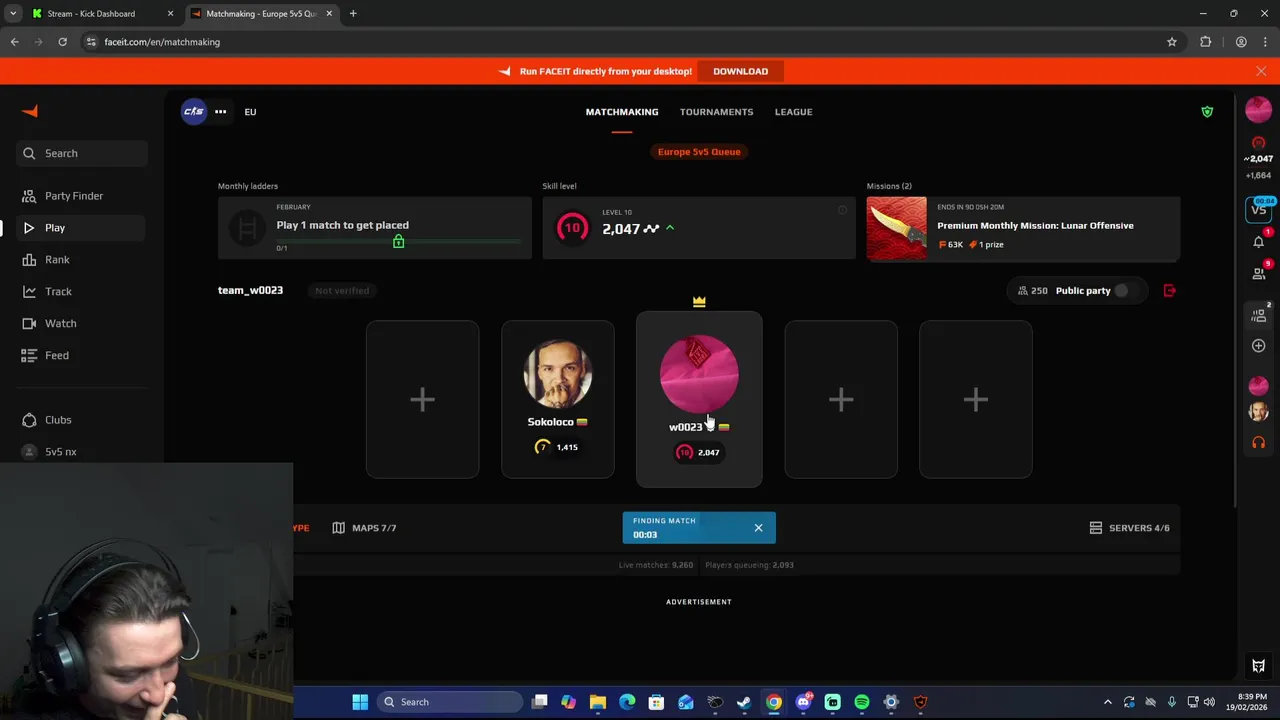Screen dimensions: 1280x720
Task: Open the friends list icon
Action: point(1259,273)
